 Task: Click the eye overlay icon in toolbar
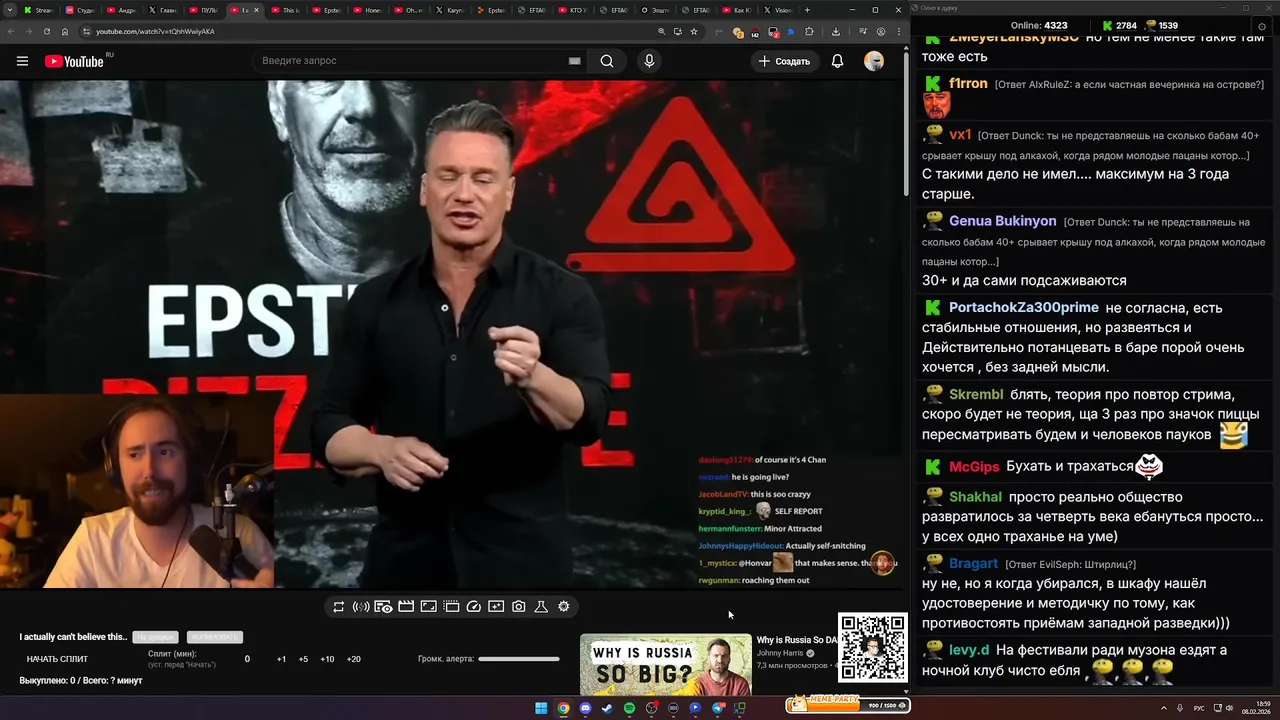(383, 607)
